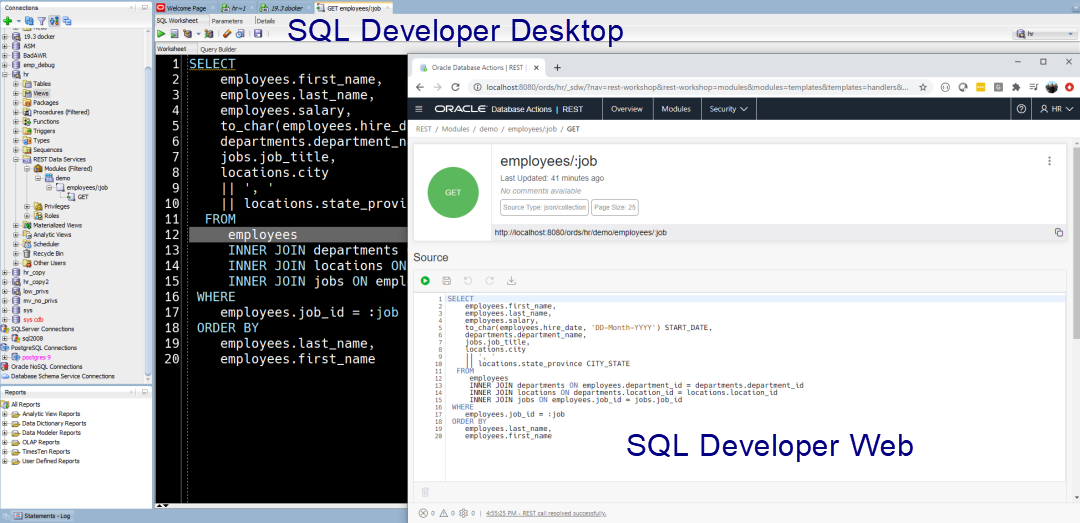Go back with the browser back arrow

[x=419, y=88]
